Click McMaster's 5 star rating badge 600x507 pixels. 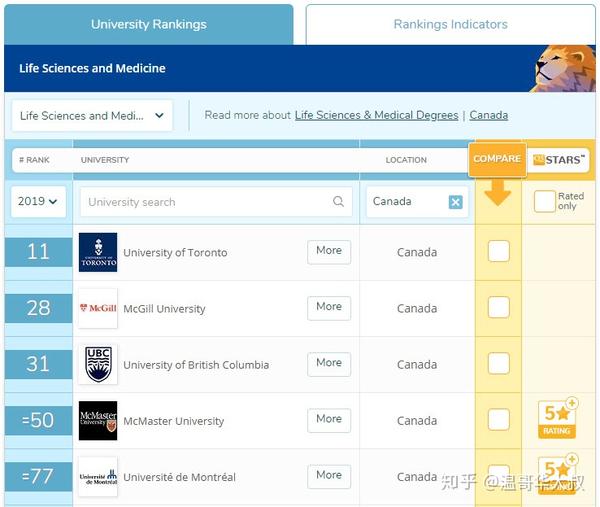pyautogui.click(x=558, y=418)
